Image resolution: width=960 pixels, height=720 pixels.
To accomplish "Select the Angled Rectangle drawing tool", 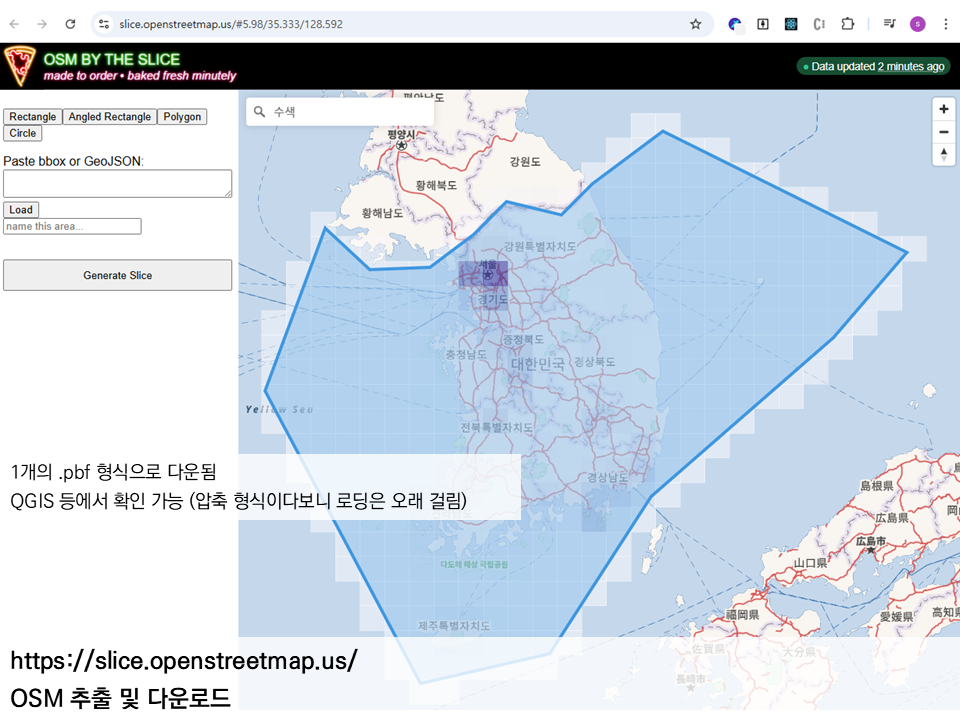I will (x=110, y=116).
